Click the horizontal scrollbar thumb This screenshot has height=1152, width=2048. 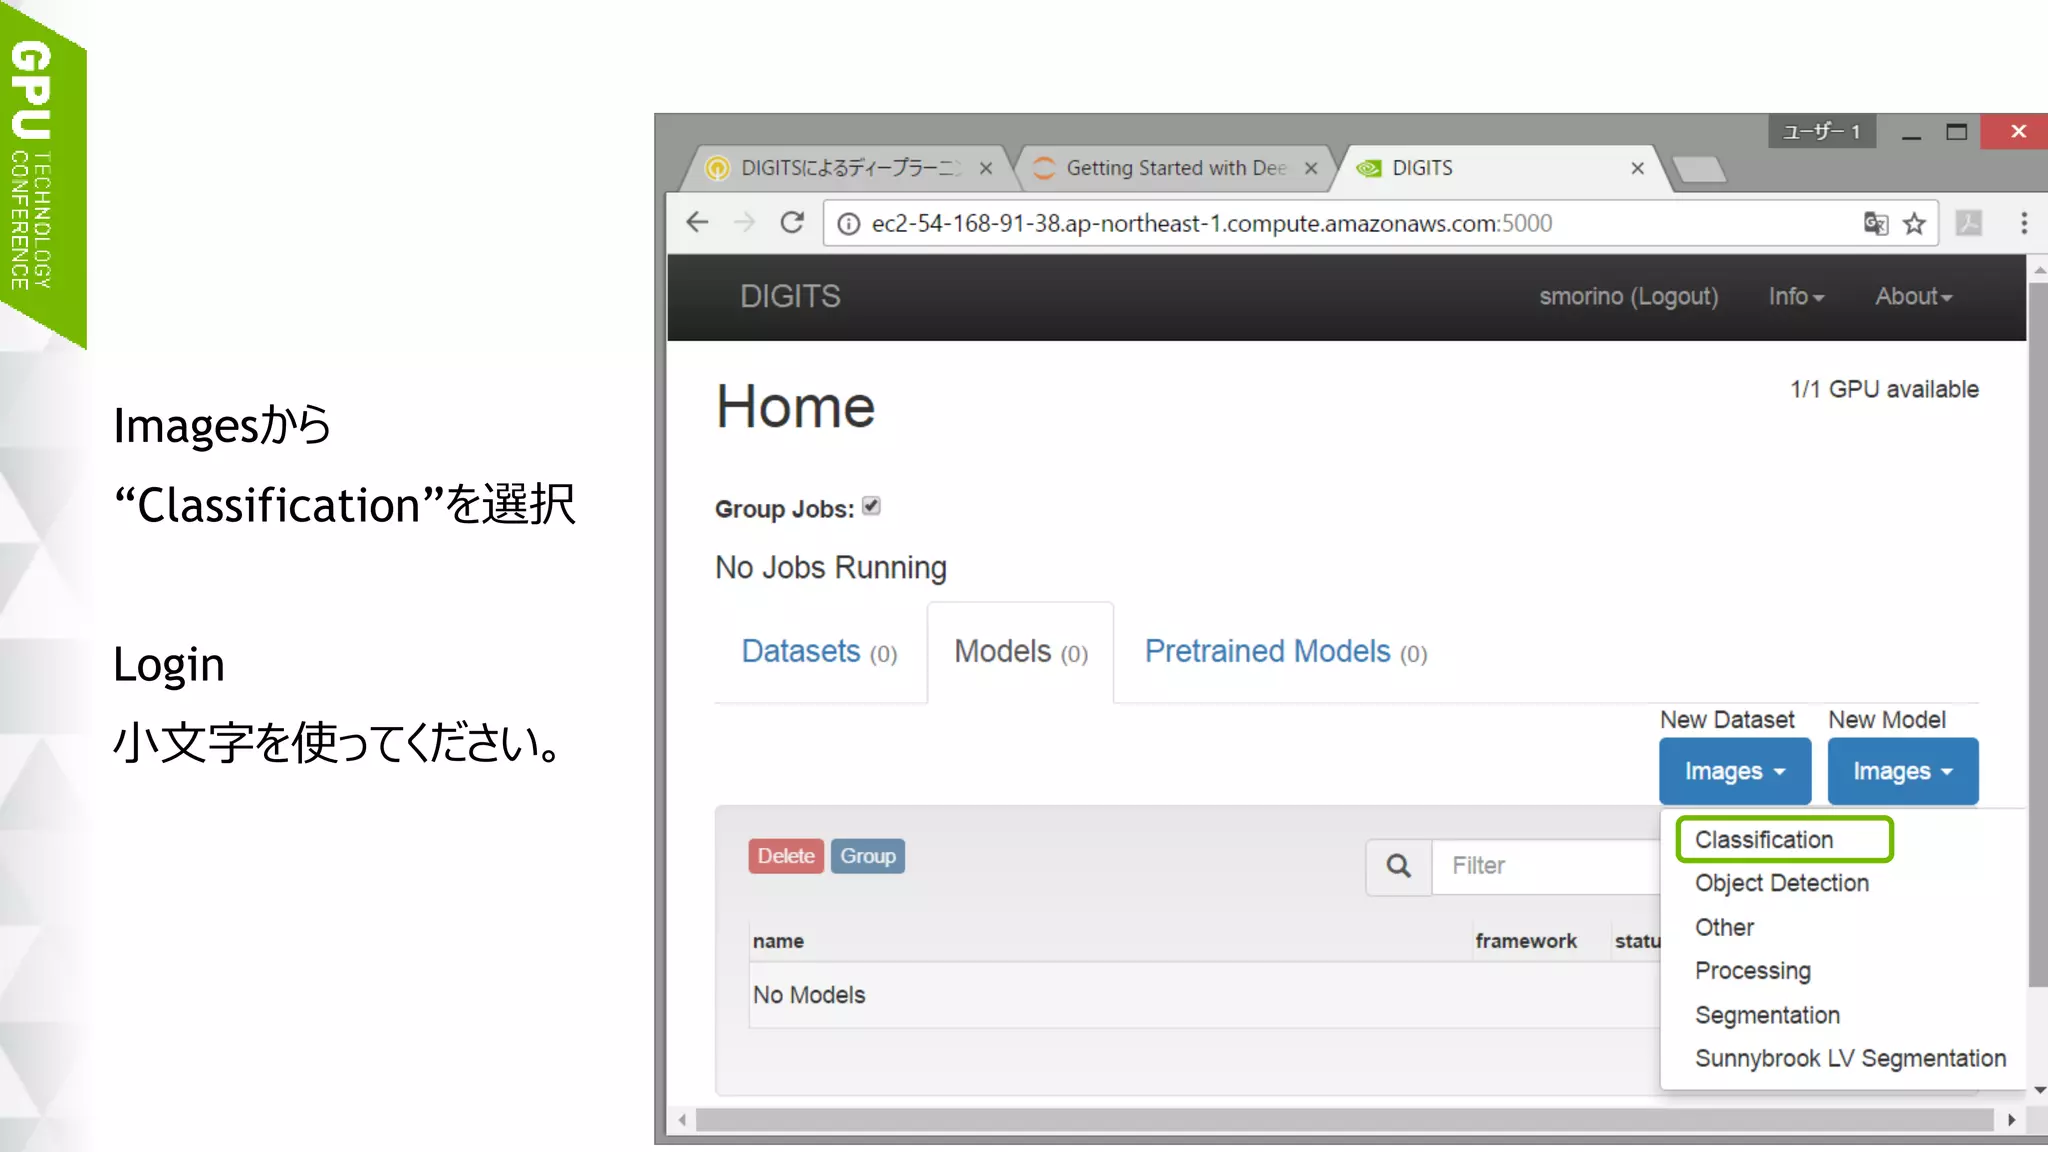pyautogui.click(x=1344, y=1120)
